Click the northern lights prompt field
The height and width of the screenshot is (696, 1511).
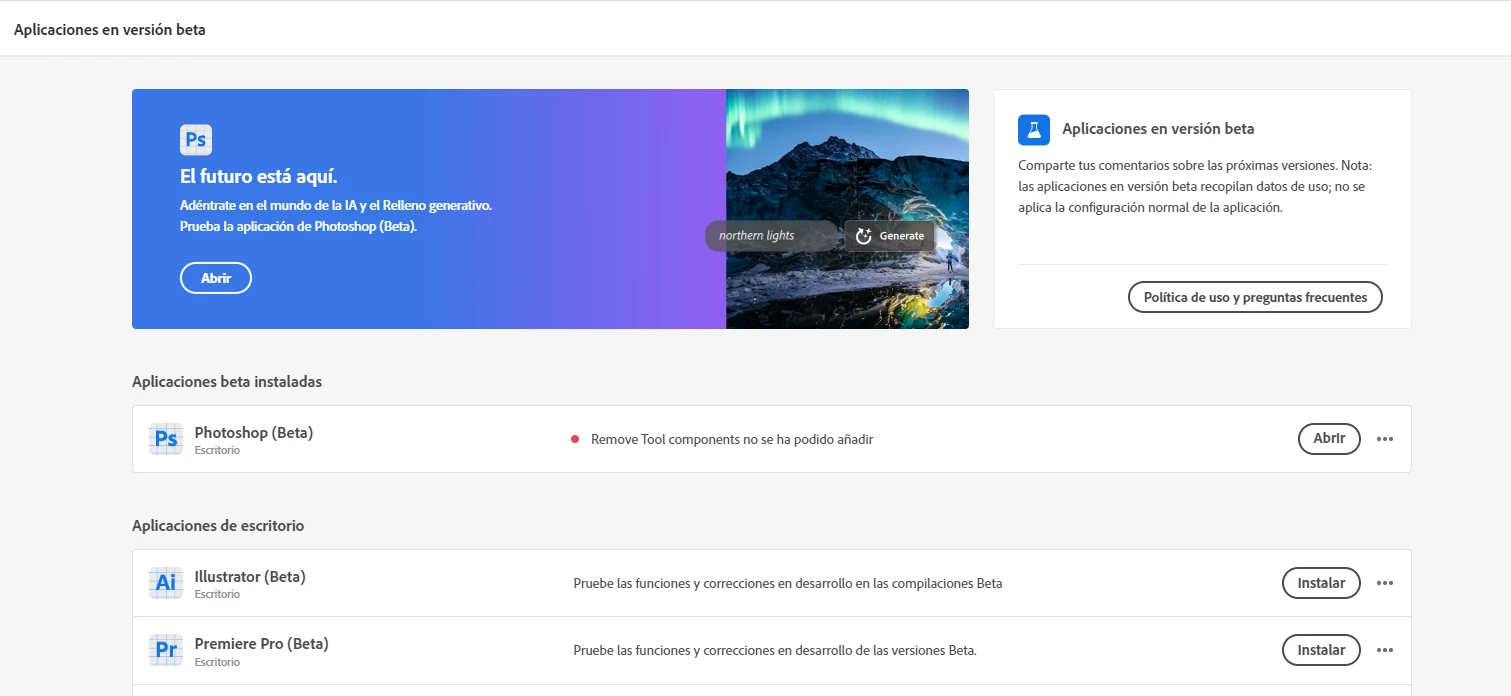tap(771, 236)
